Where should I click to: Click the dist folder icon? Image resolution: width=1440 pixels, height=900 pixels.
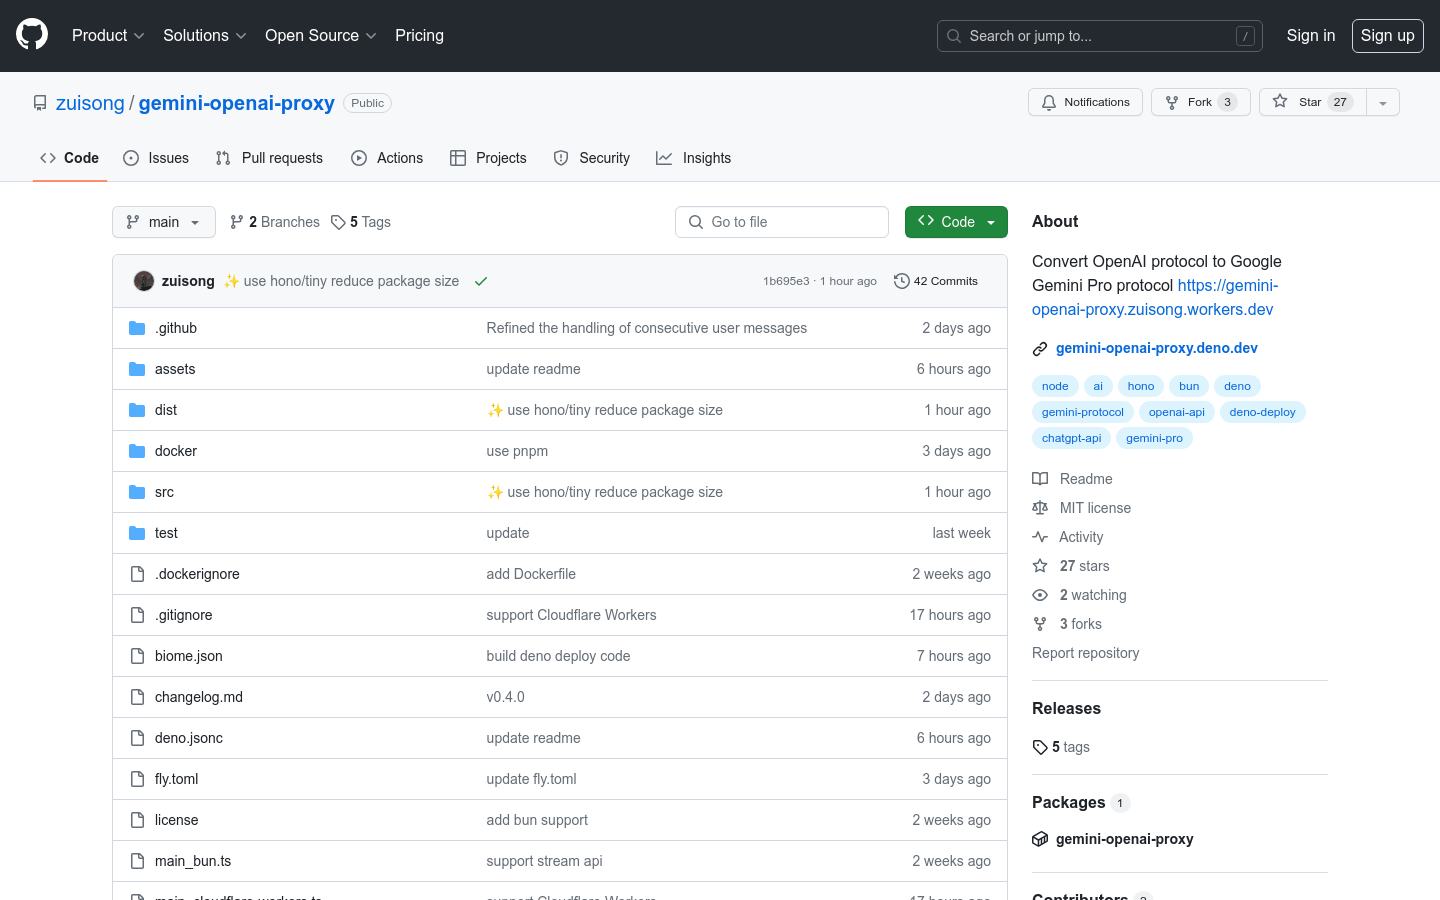pyautogui.click(x=137, y=410)
